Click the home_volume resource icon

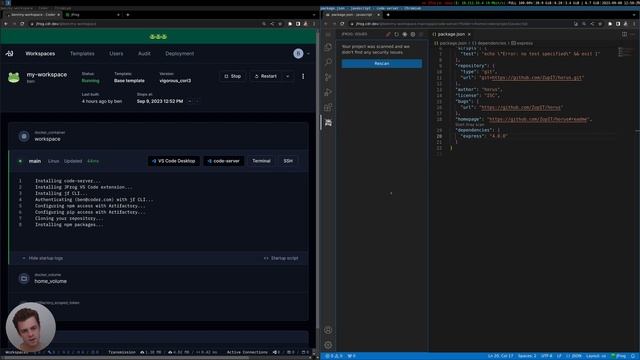tap(24, 279)
